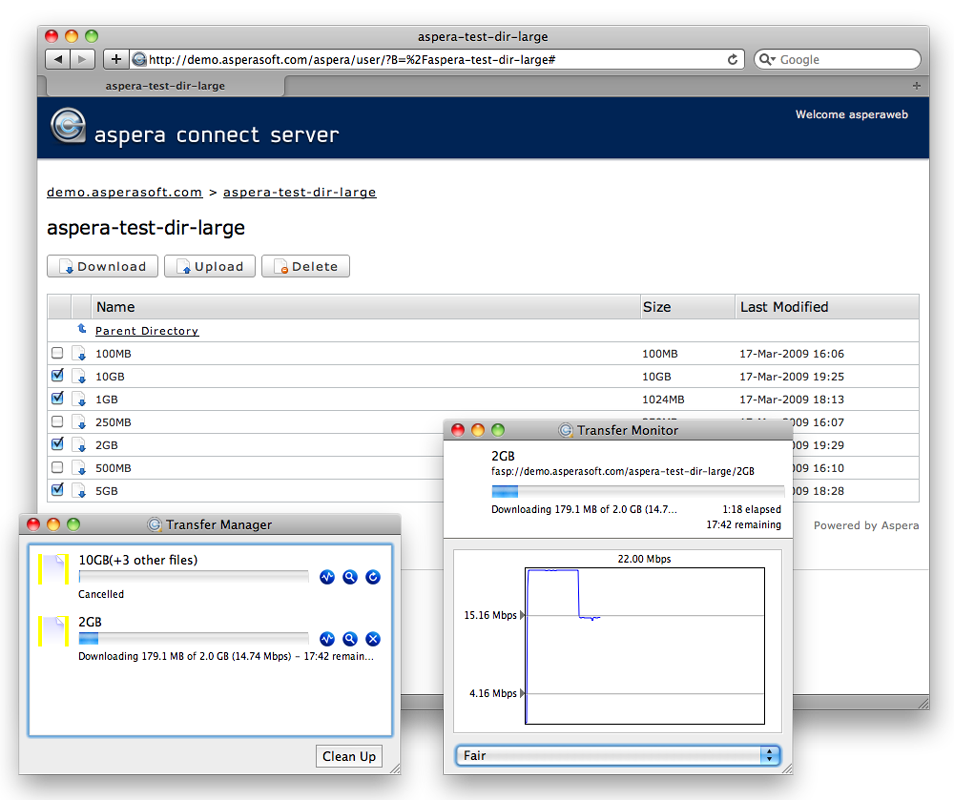Click download icon beside 100MB file
The width and height of the screenshot is (954, 800).
[79, 354]
